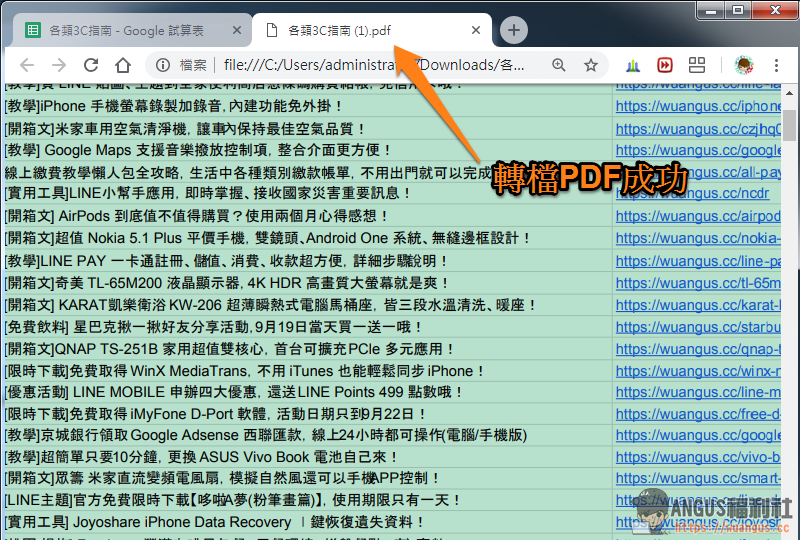Click the 奇美 TL-65M200 液晶顯示器 row
The image size is (800, 540).
(x=227, y=283)
